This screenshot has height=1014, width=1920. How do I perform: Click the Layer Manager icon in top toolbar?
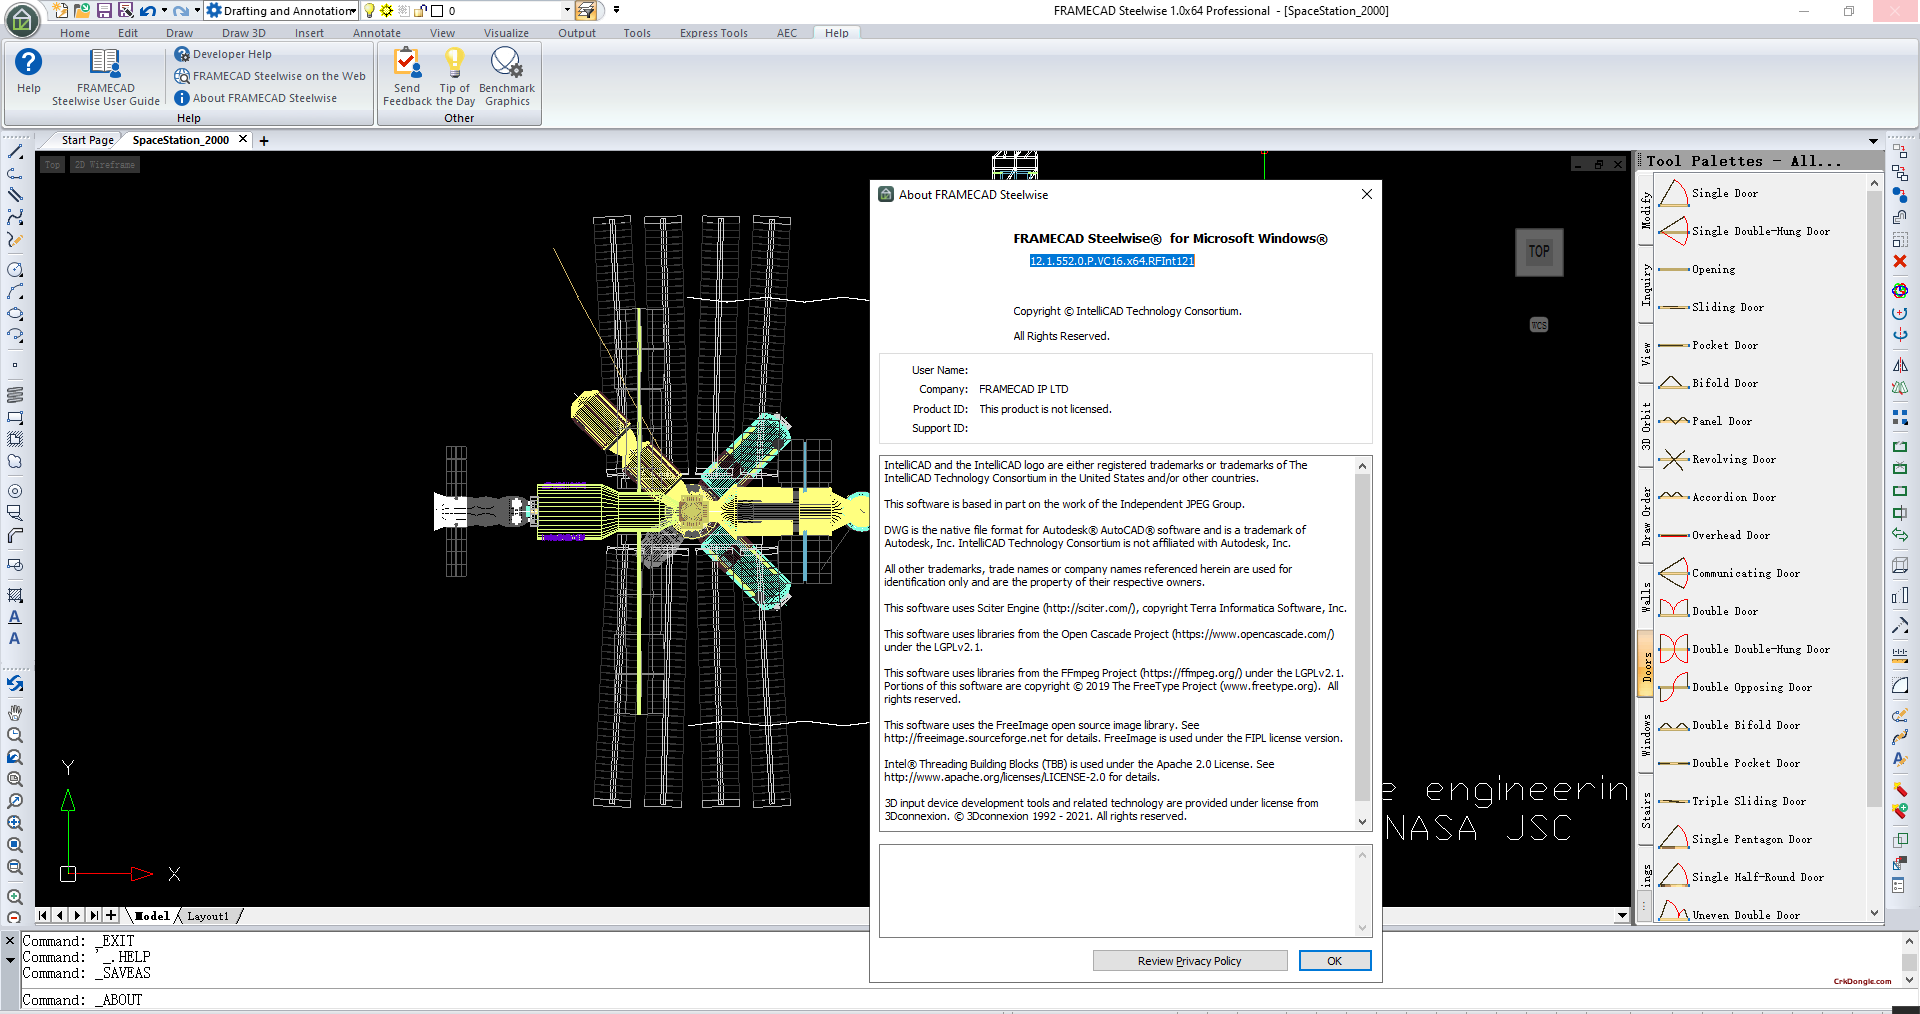tap(586, 10)
